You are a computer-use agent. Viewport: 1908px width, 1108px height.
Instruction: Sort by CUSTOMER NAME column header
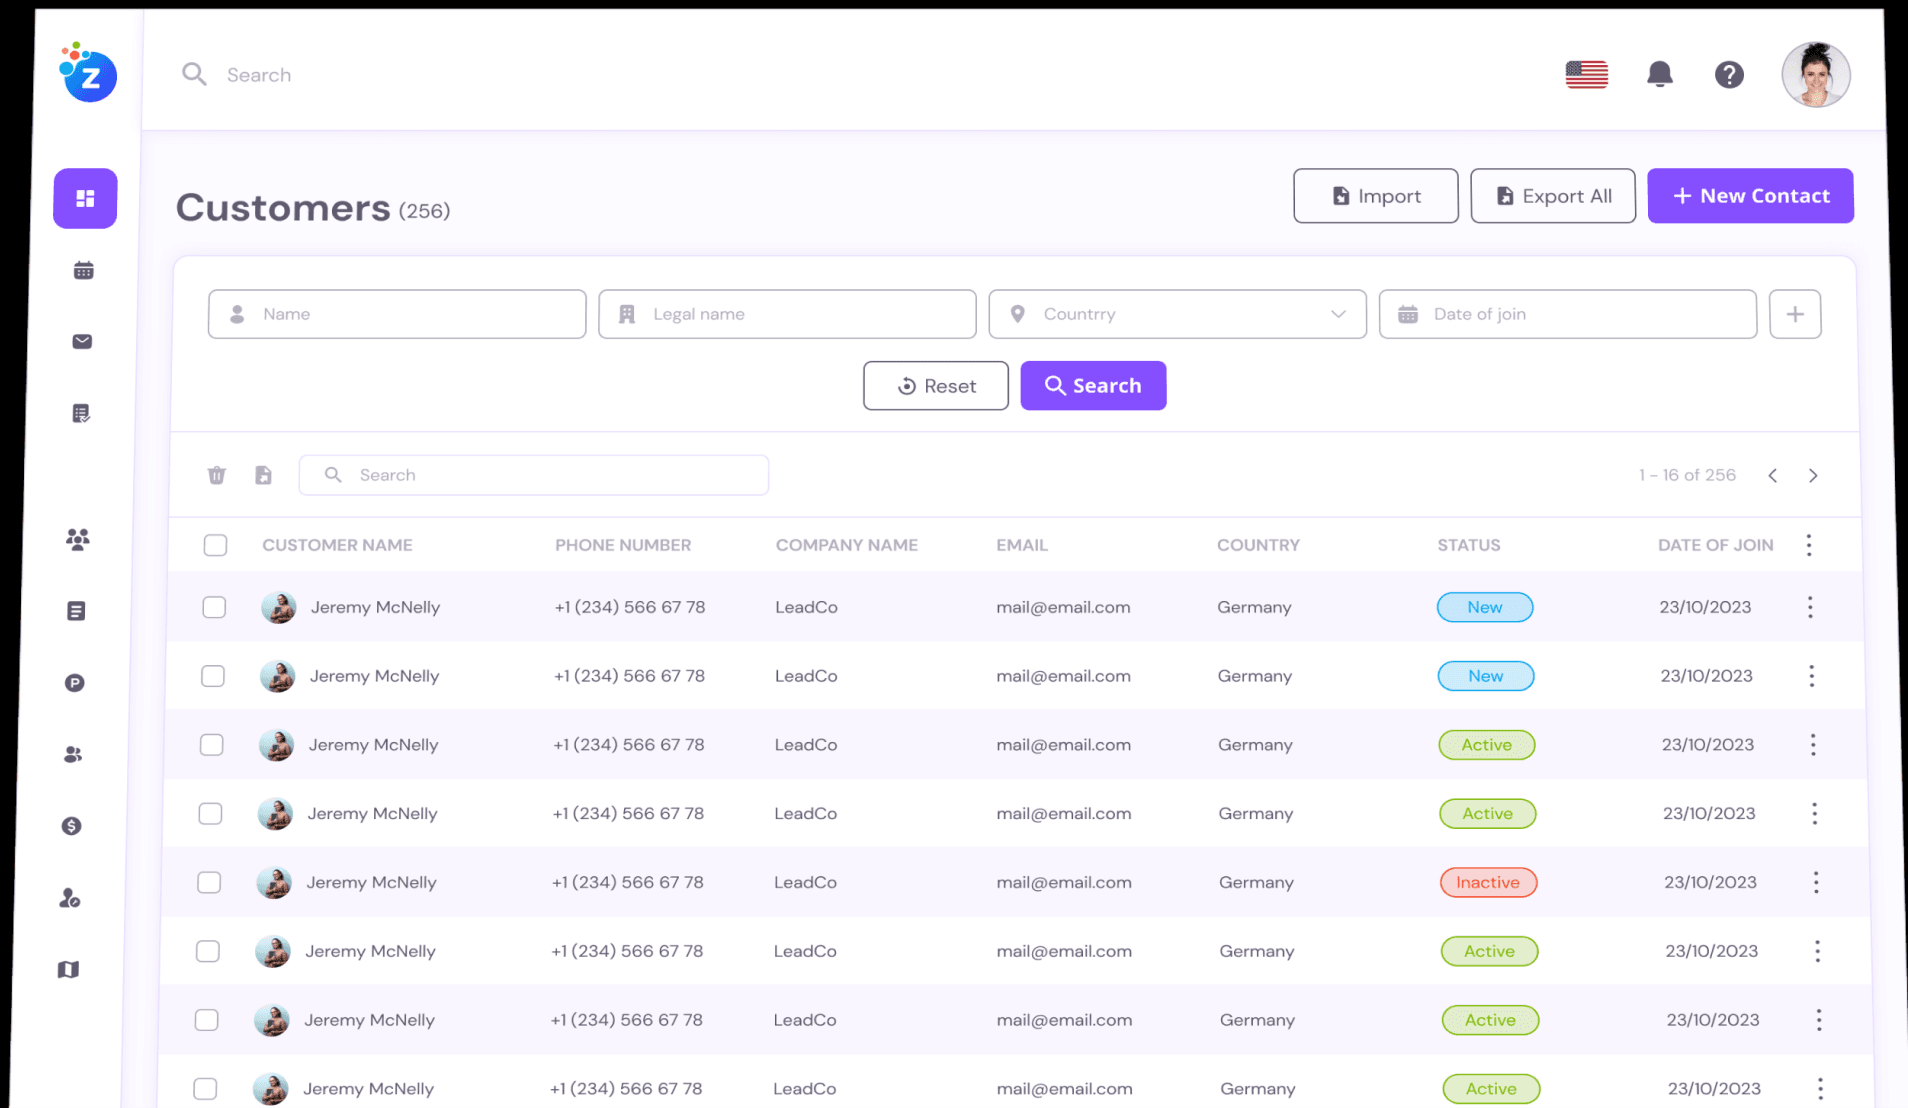(x=337, y=545)
